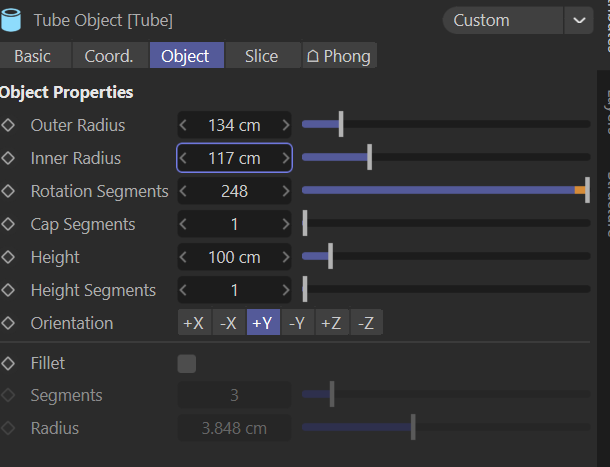610x467 pixels.
Task: Open the Phong tab
Action: [339, 56]
